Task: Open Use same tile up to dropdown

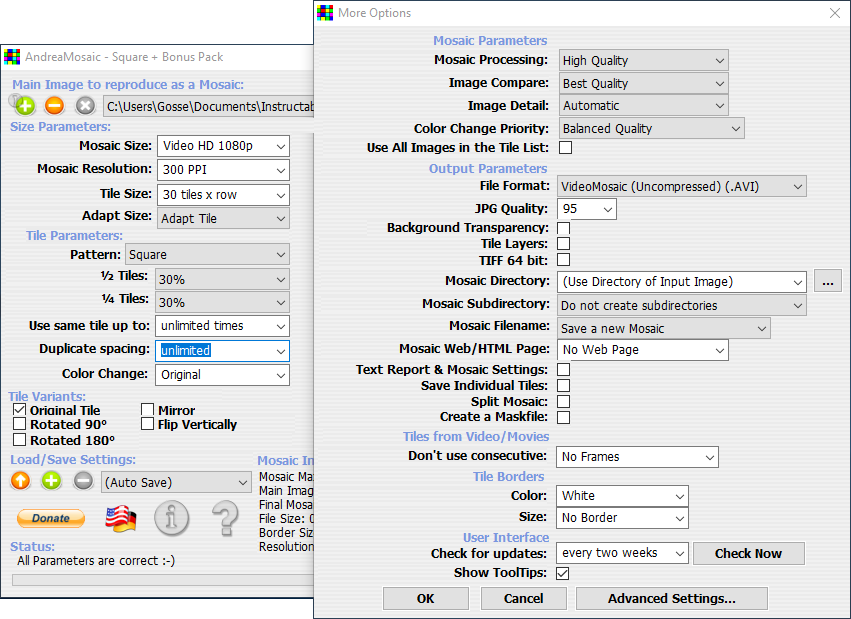Action: [222, 326]
